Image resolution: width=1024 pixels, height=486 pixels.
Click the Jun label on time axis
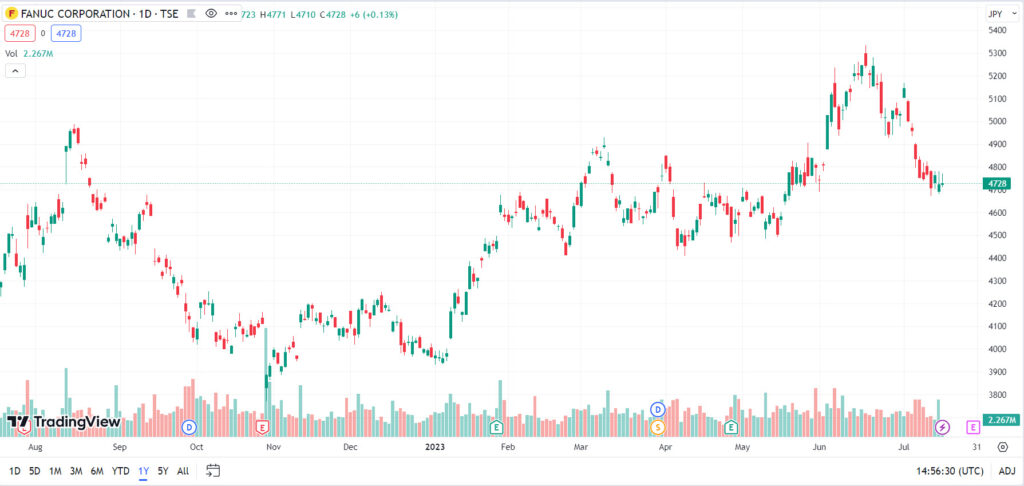pos(819,447)
